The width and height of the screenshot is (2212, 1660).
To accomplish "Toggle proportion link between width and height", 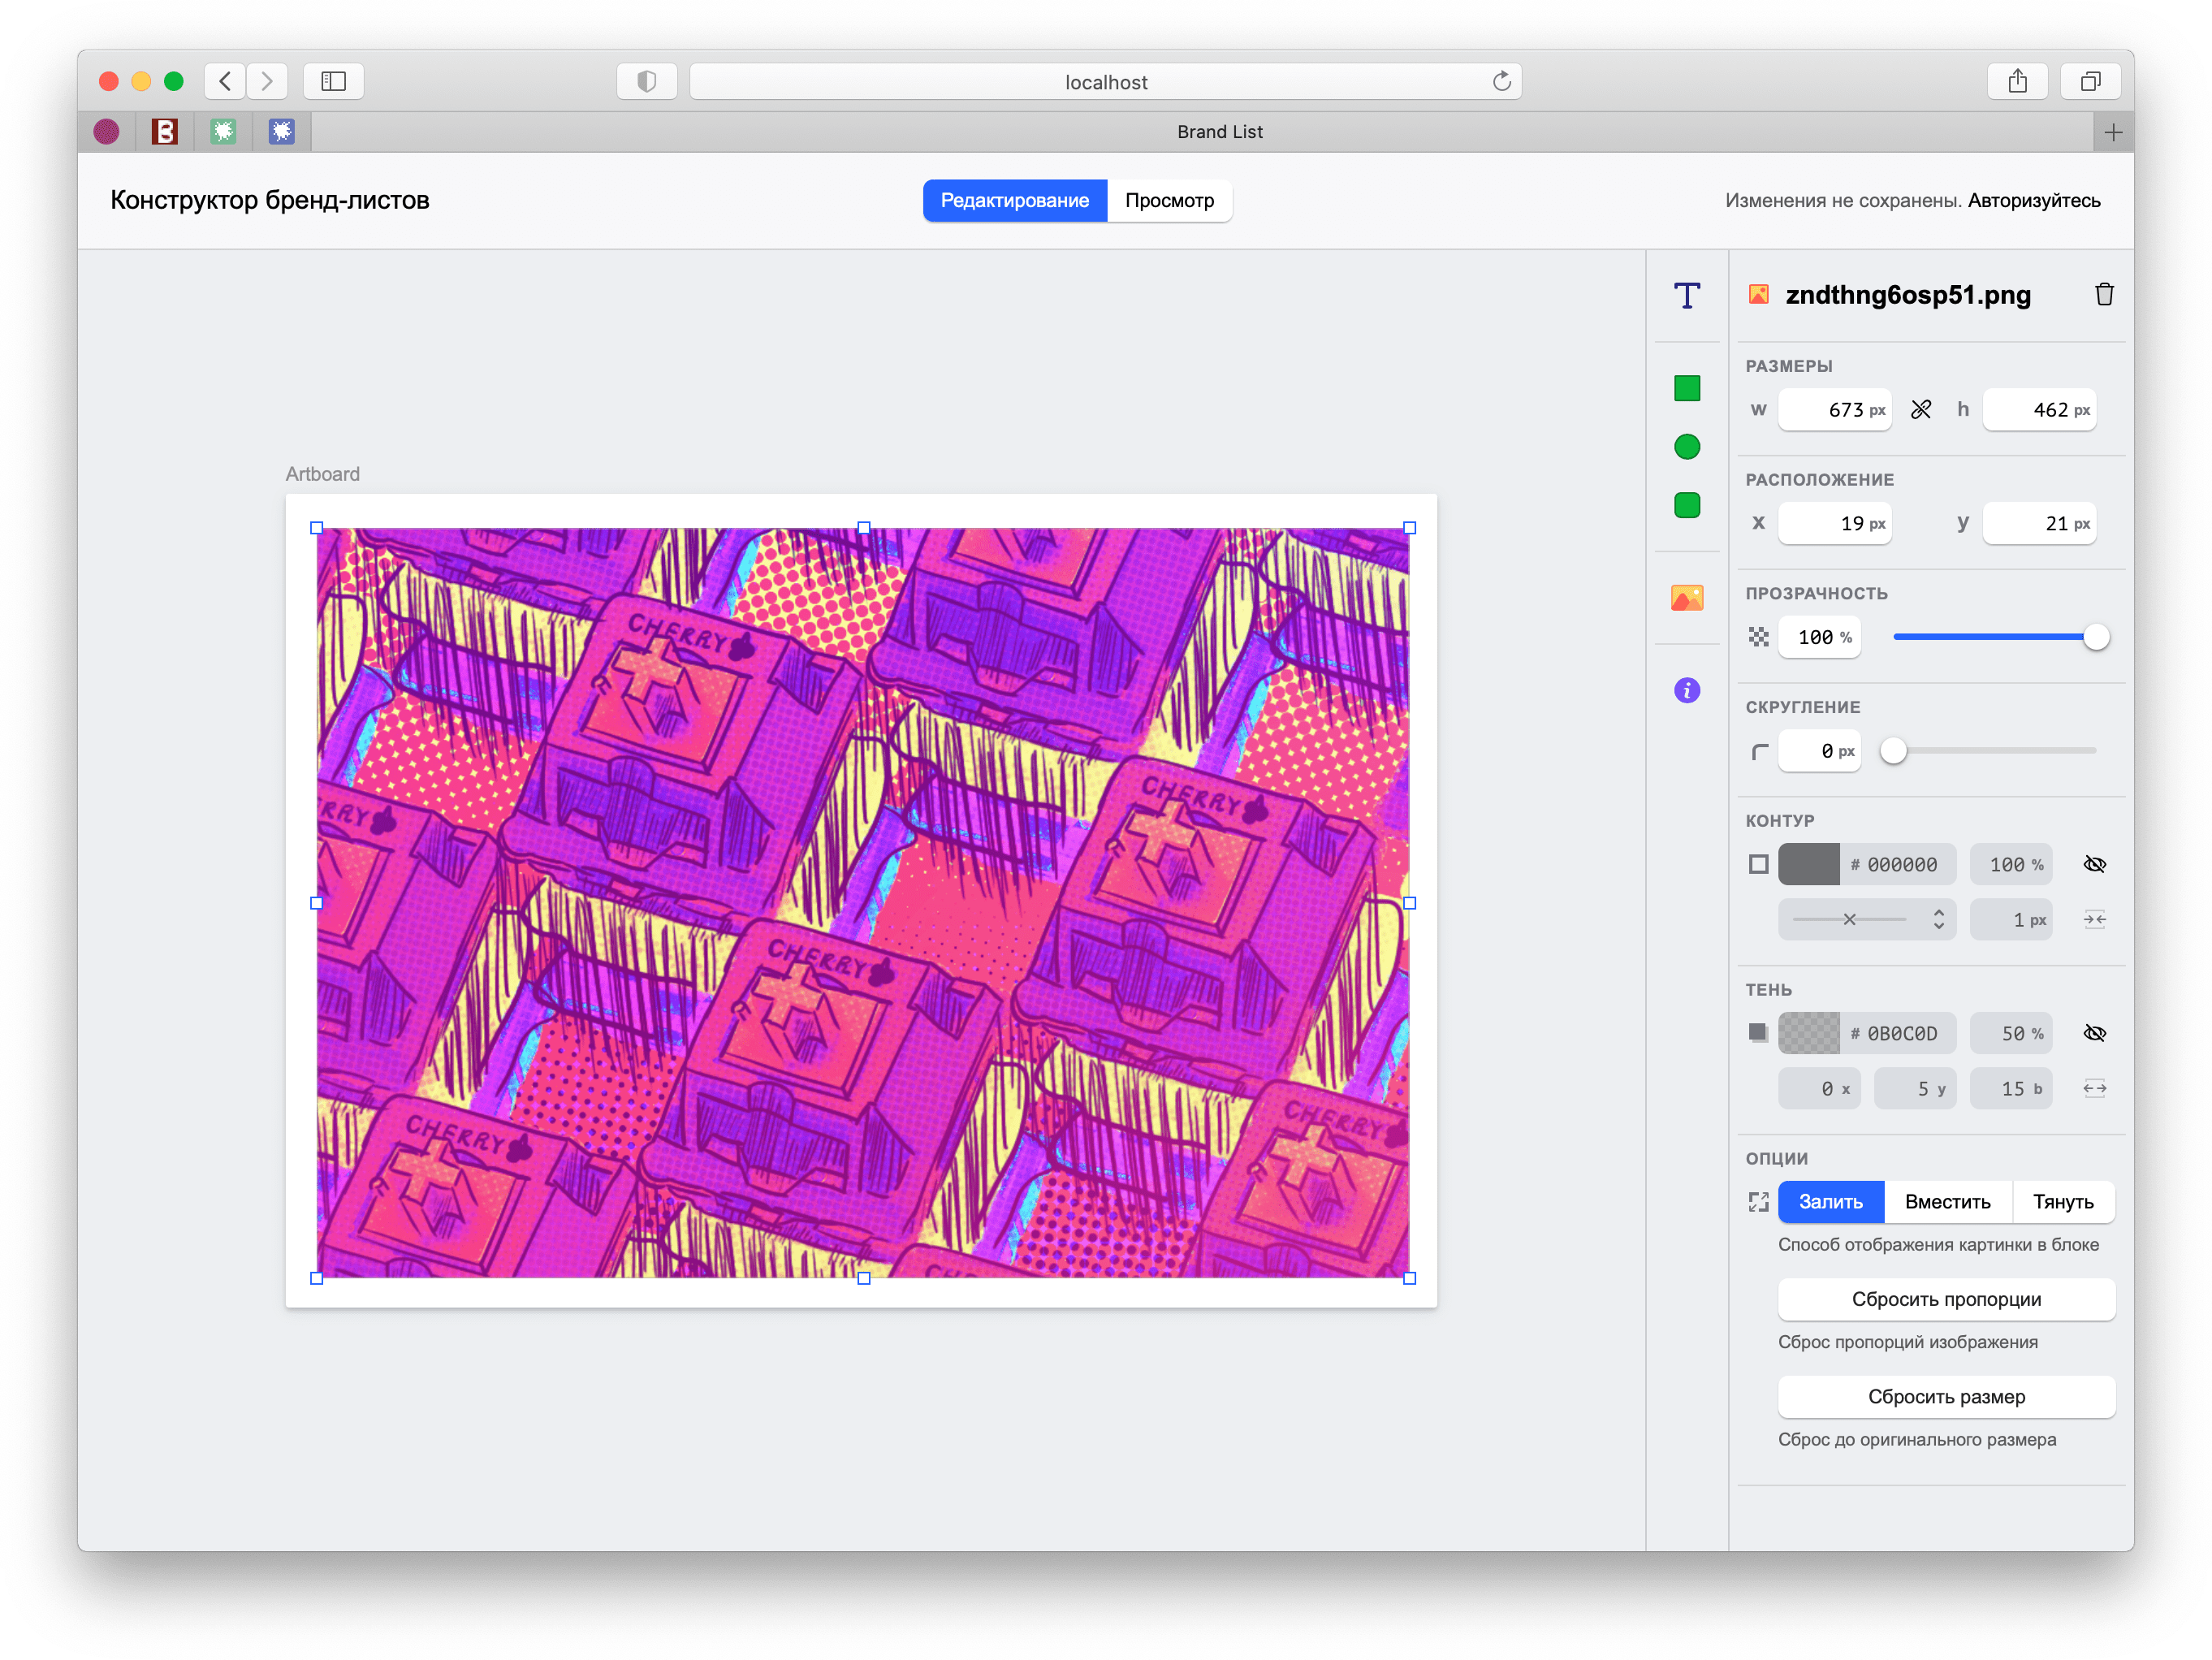I will [x=1921, y=410].
